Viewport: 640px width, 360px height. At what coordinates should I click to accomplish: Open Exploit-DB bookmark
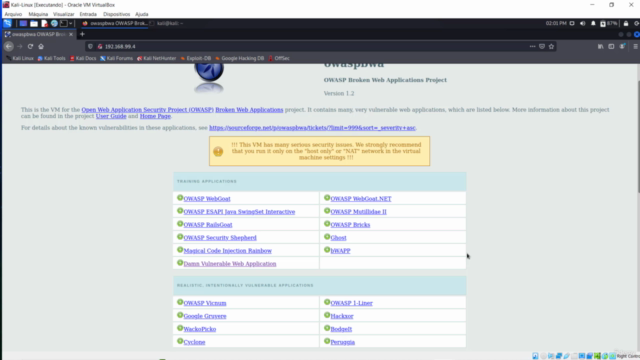(196, 58)
